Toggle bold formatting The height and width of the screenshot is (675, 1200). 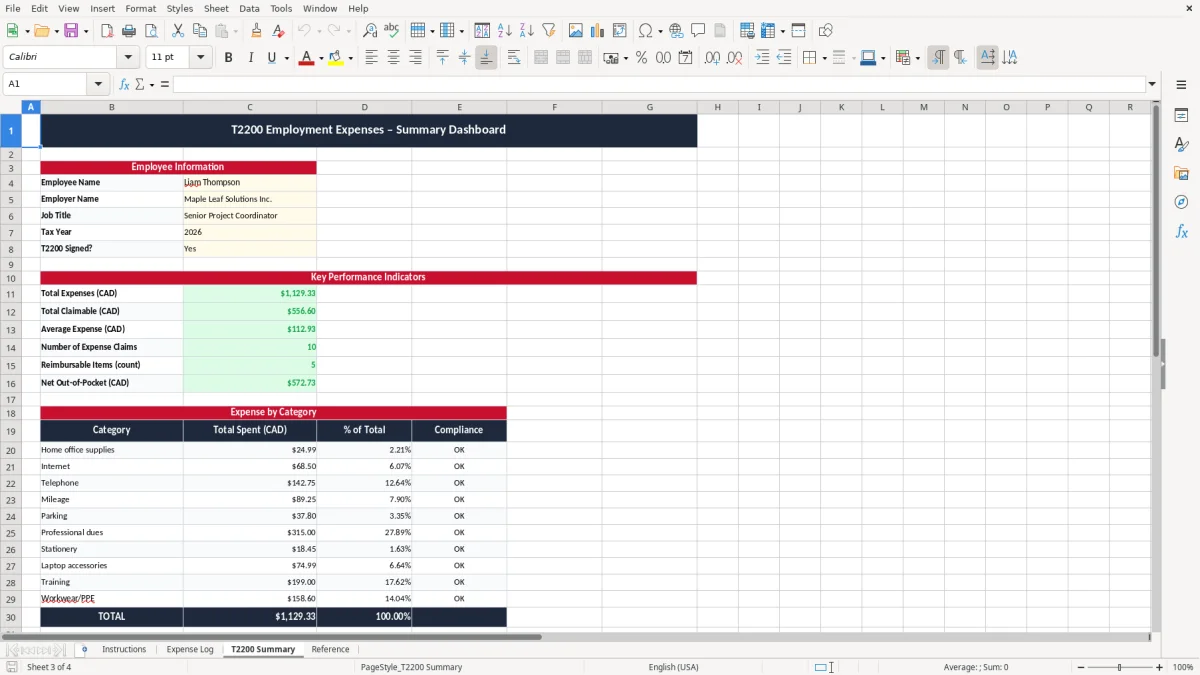(x=228, y=58)
